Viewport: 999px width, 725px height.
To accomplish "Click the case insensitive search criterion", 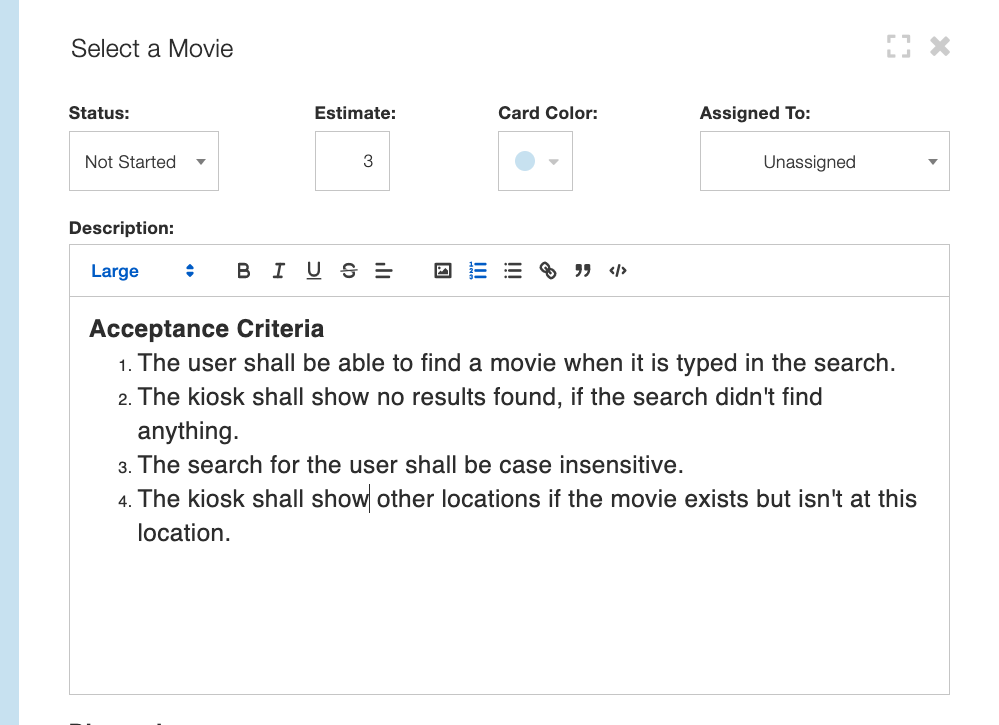I will click(x=410, y=465).
